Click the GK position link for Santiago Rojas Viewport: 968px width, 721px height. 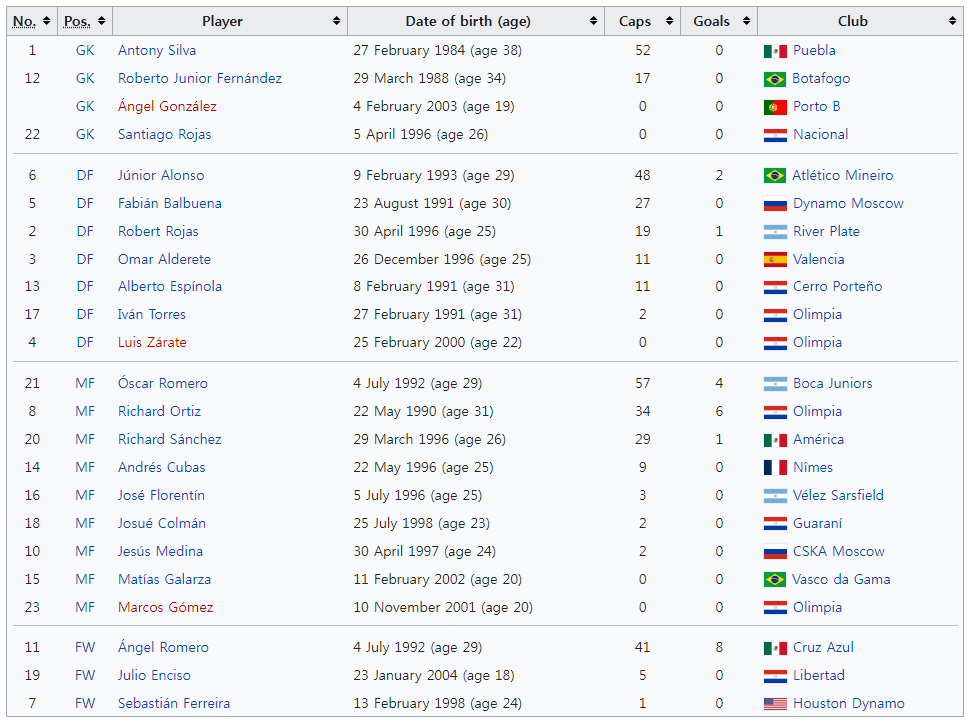tap(85, 135)
